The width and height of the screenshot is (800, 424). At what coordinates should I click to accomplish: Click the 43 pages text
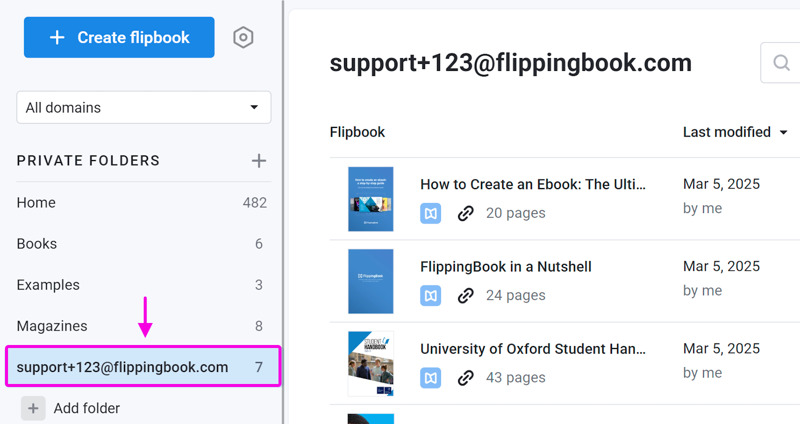coord(515,378)
